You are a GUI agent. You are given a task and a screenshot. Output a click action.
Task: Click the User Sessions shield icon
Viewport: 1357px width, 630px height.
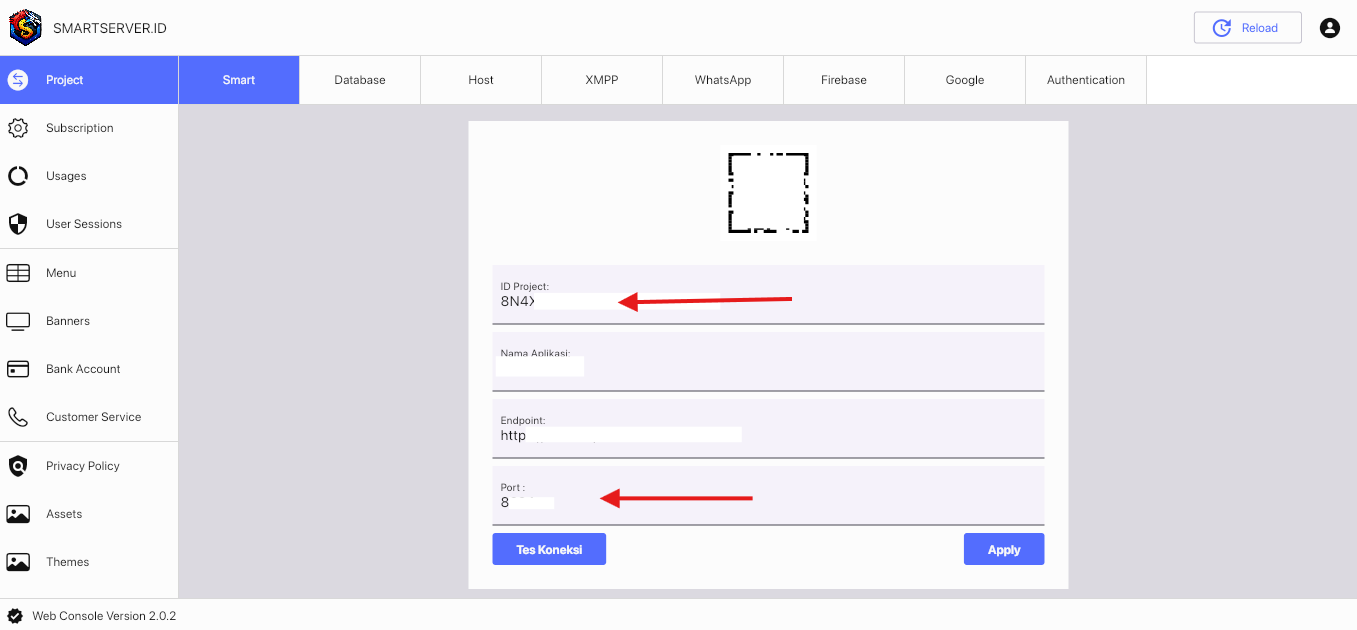click(x=18, y=224)
